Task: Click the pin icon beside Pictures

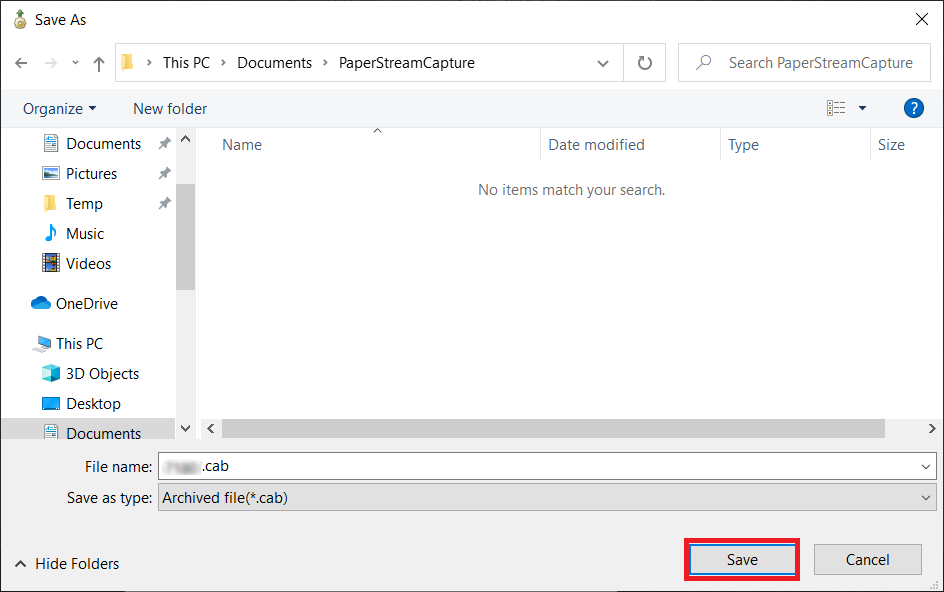Action: 164,173
